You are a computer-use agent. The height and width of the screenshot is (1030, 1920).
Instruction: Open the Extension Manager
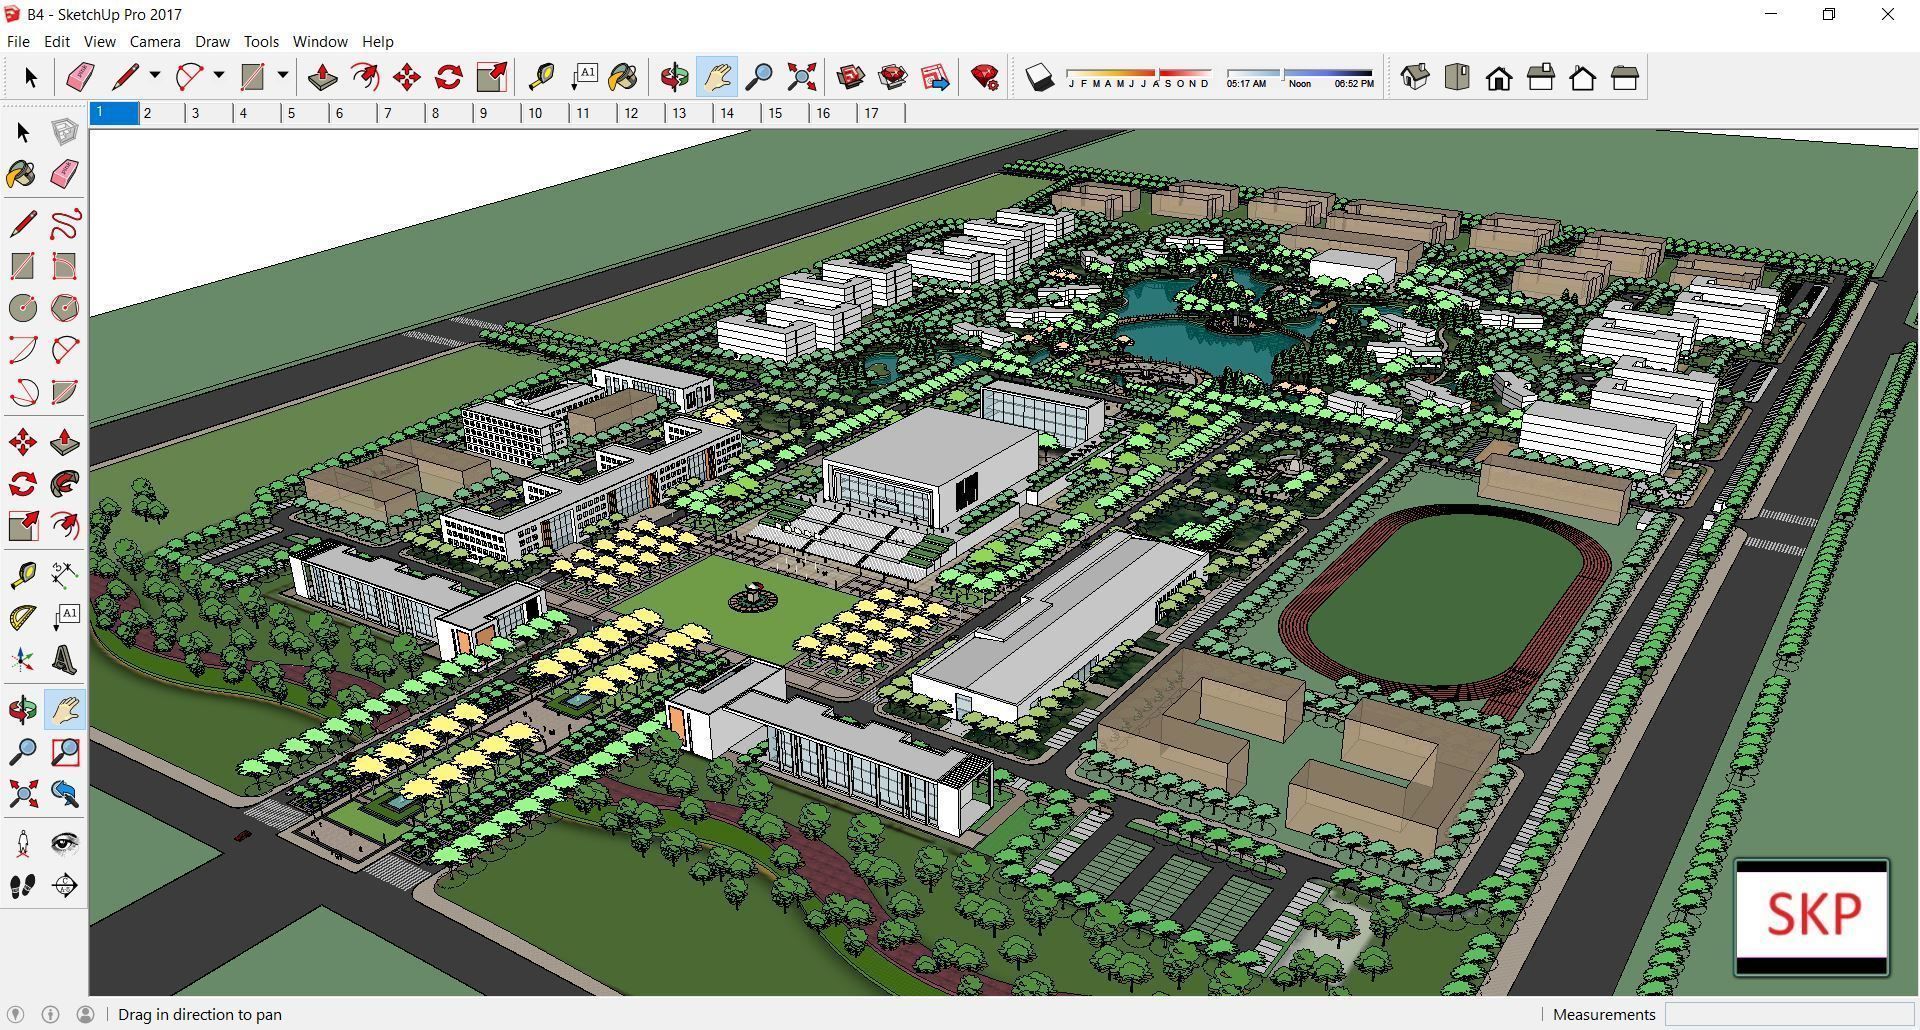tap(985, 77)
